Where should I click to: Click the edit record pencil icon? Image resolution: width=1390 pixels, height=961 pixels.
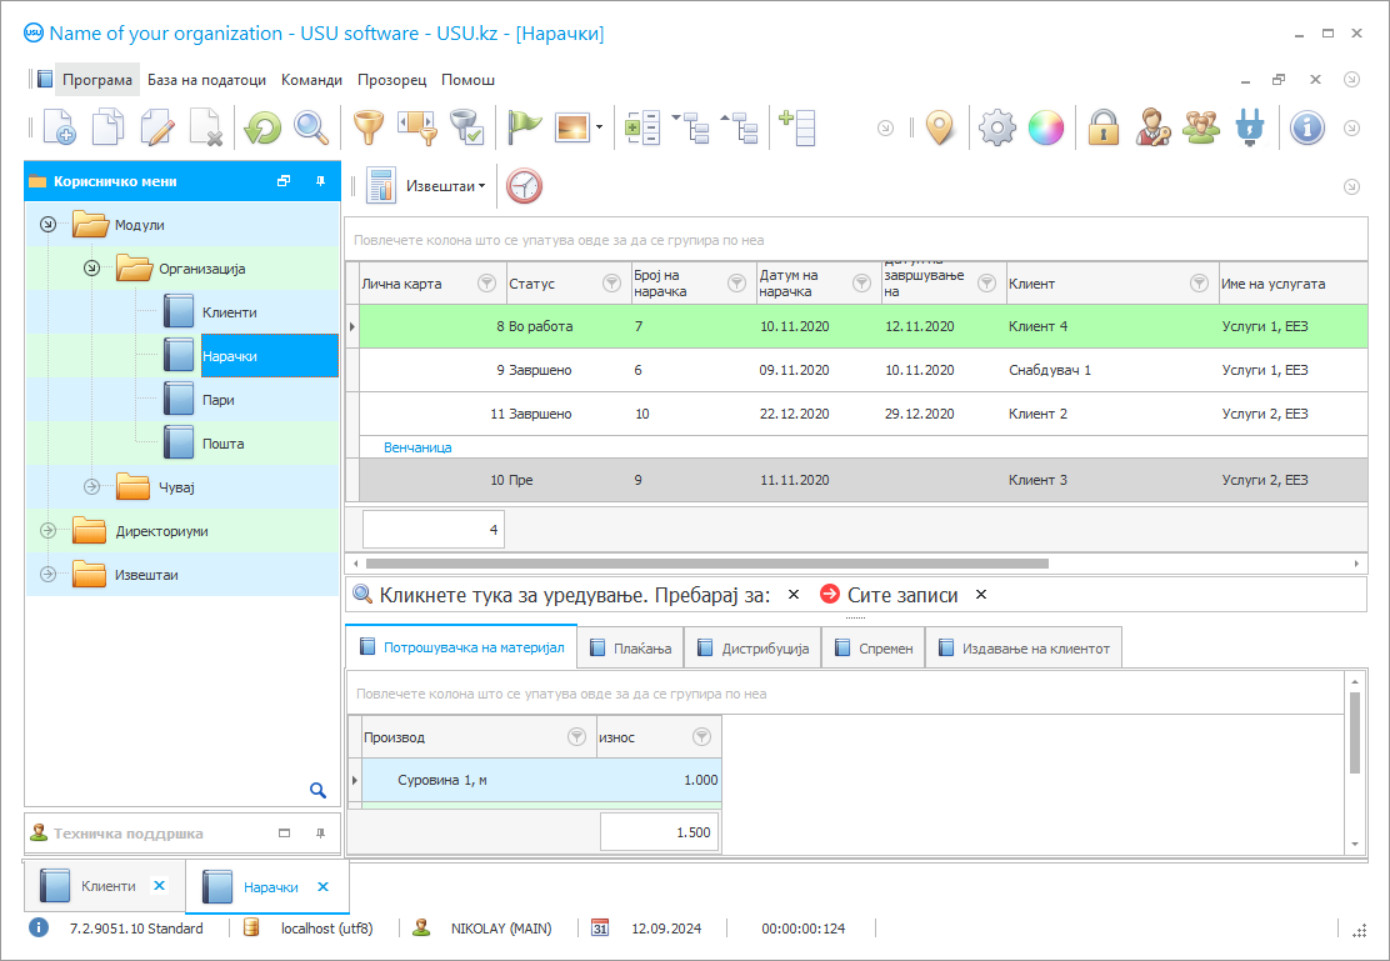[157, 127]
